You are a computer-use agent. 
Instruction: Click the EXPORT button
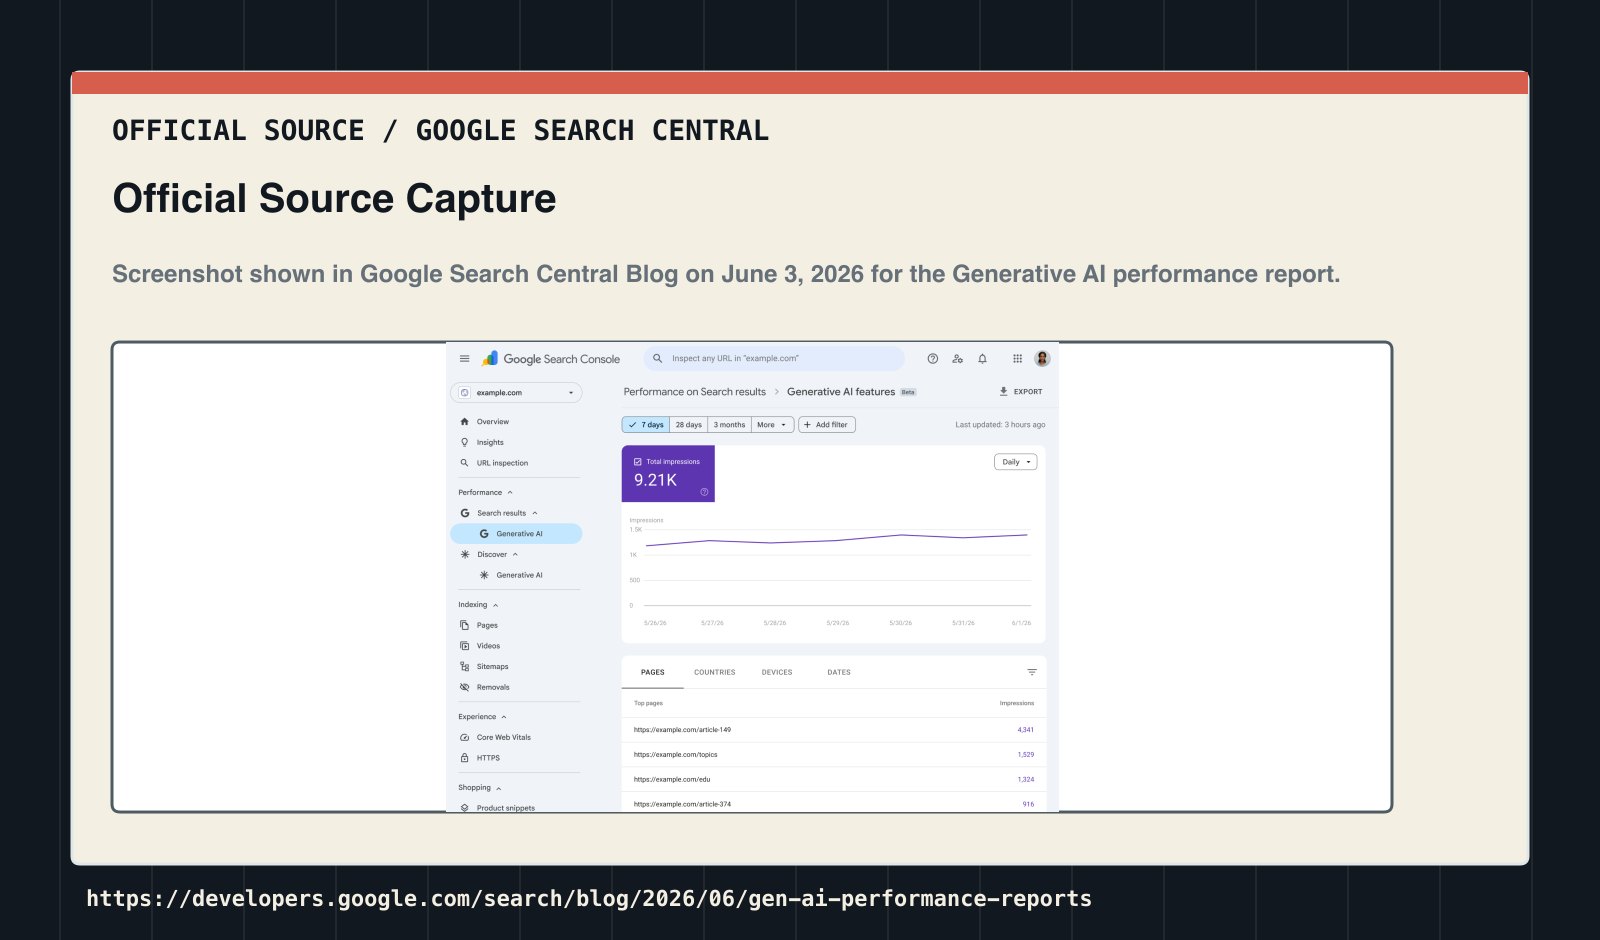[1021, 392]
